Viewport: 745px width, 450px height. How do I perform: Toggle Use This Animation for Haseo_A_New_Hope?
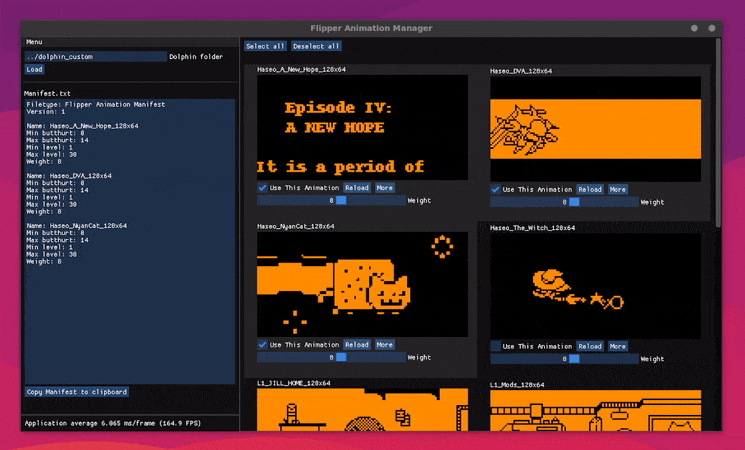pyautogui.click(x=262, y=188)
